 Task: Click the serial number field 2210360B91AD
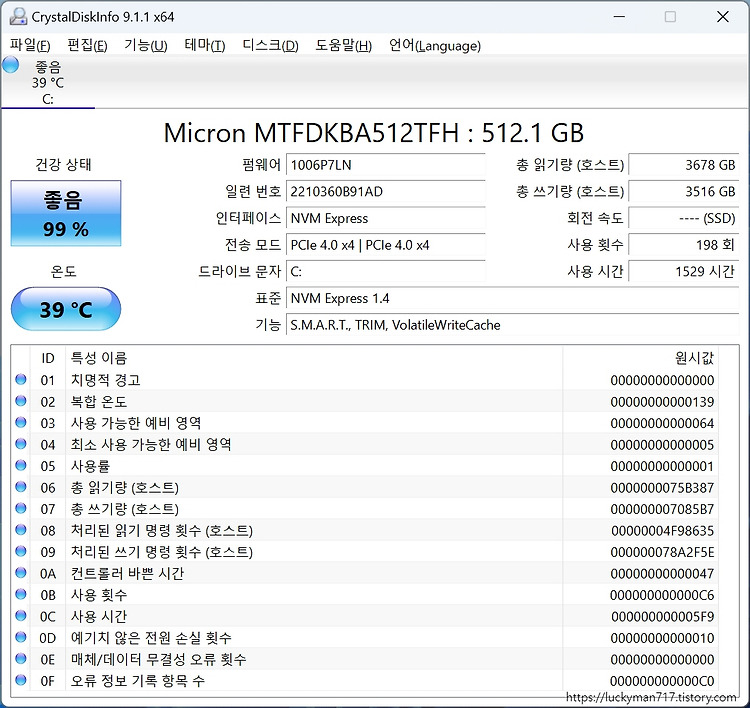(x=386, y=192)
